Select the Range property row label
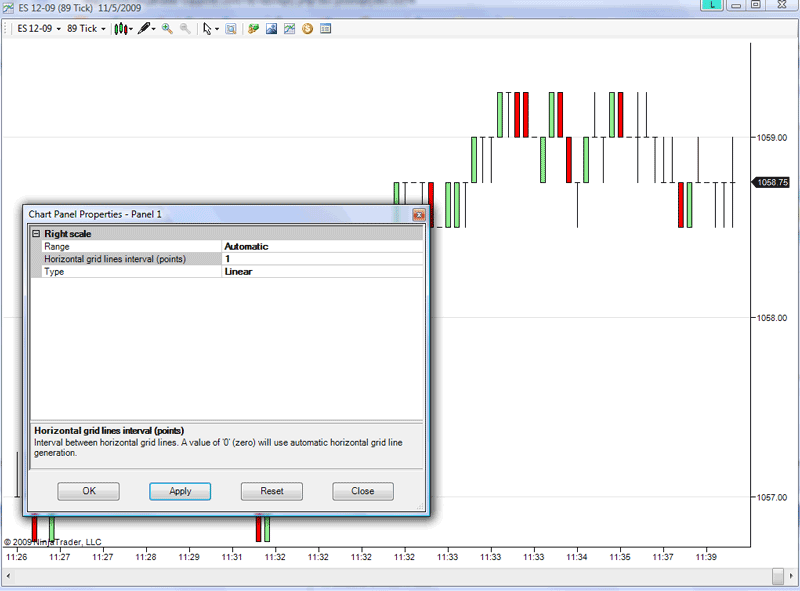Viewport: 800px width, 591px height. pyautogui.click(x=132, y=247)
